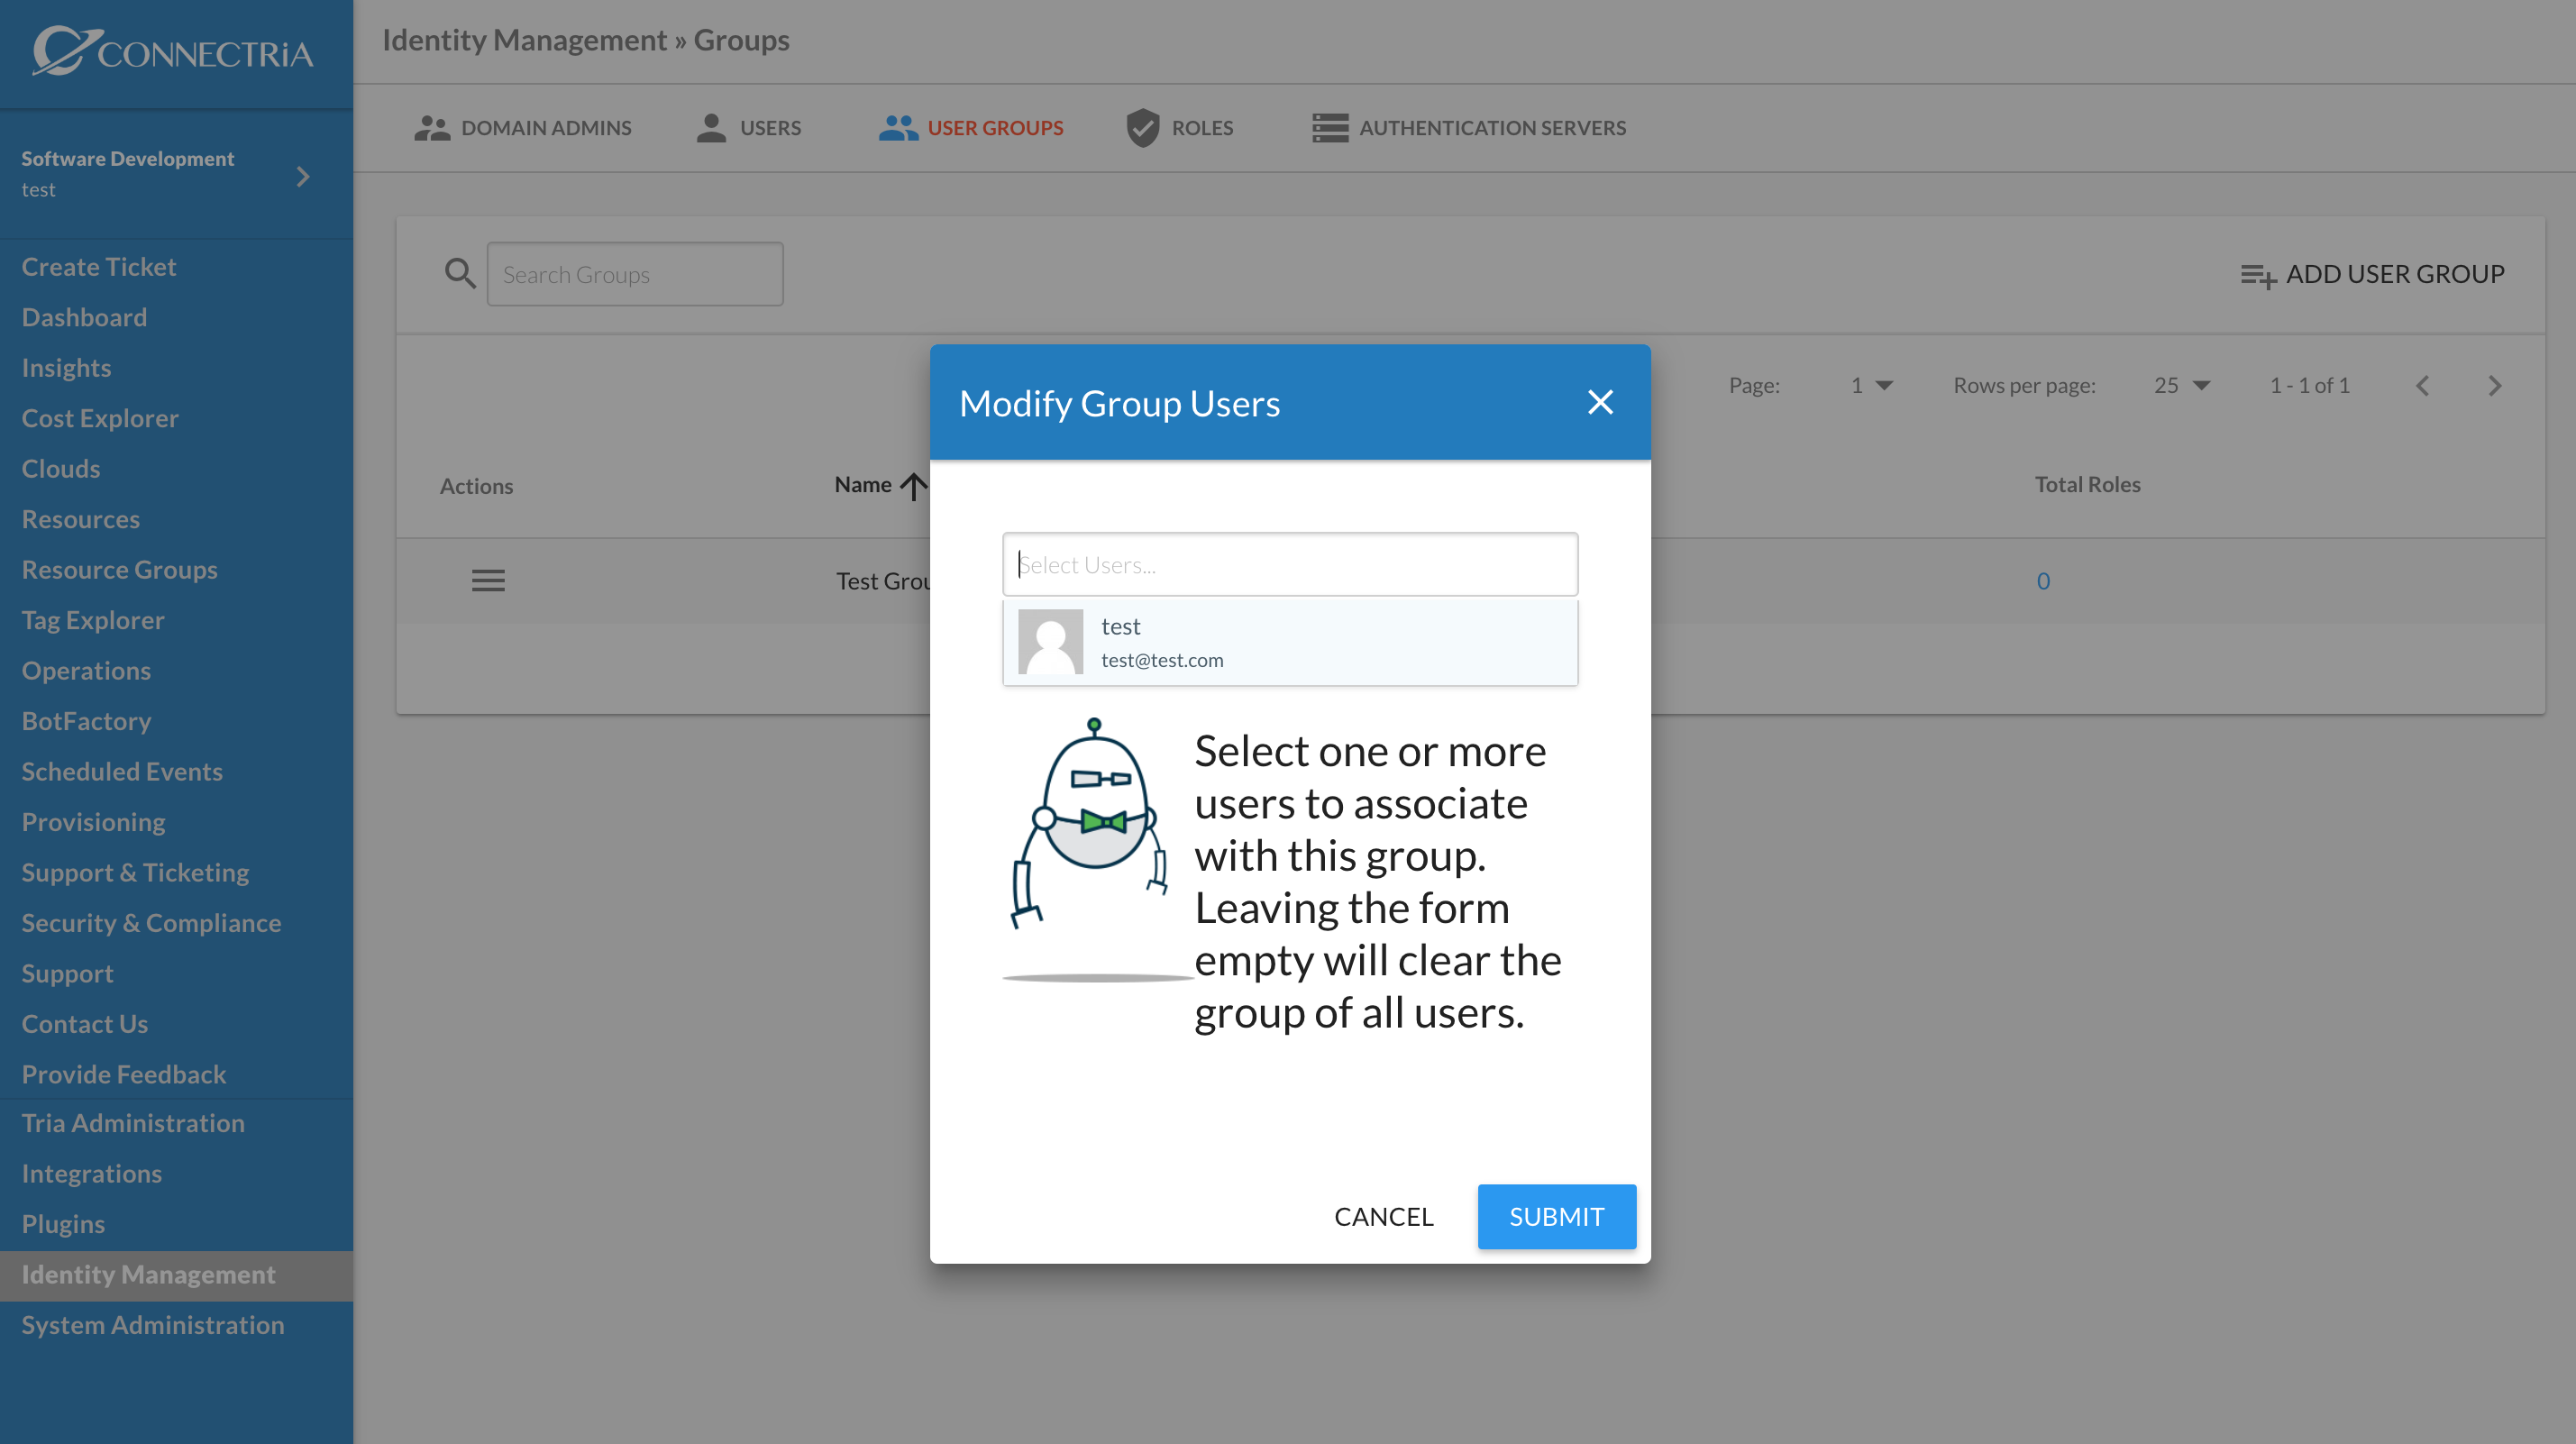This screenshot has height=1444, width=2576.
Task: Open Resources page
Action: pyautogui.click(x=80, y=519)
